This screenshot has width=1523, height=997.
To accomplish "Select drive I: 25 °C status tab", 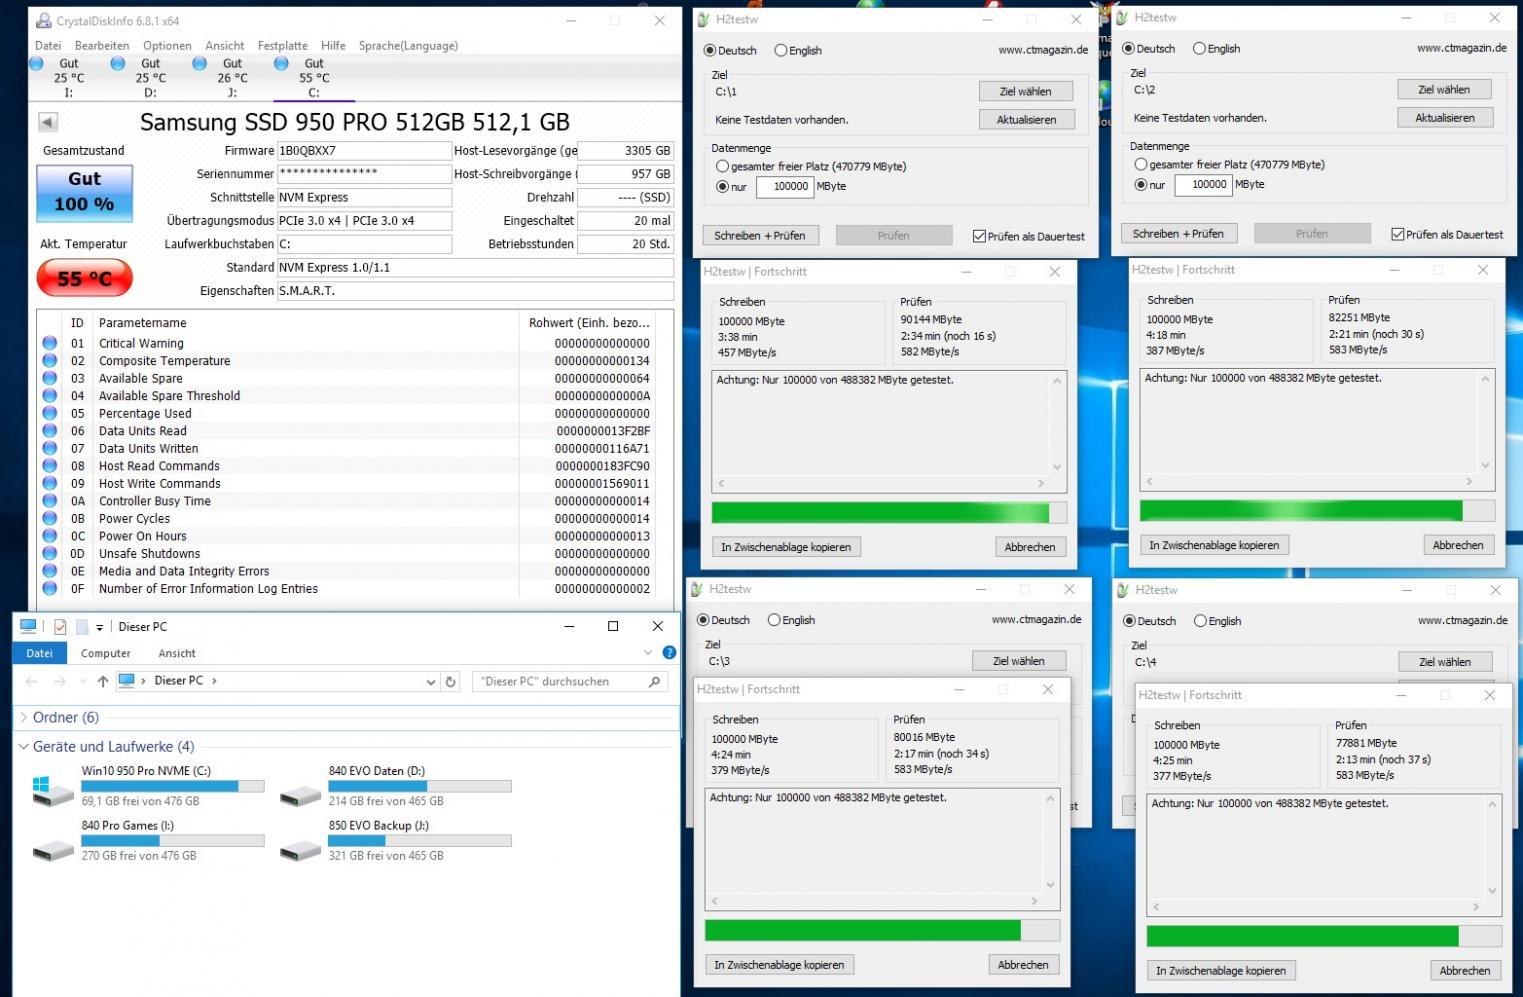I will coord(69,78).
